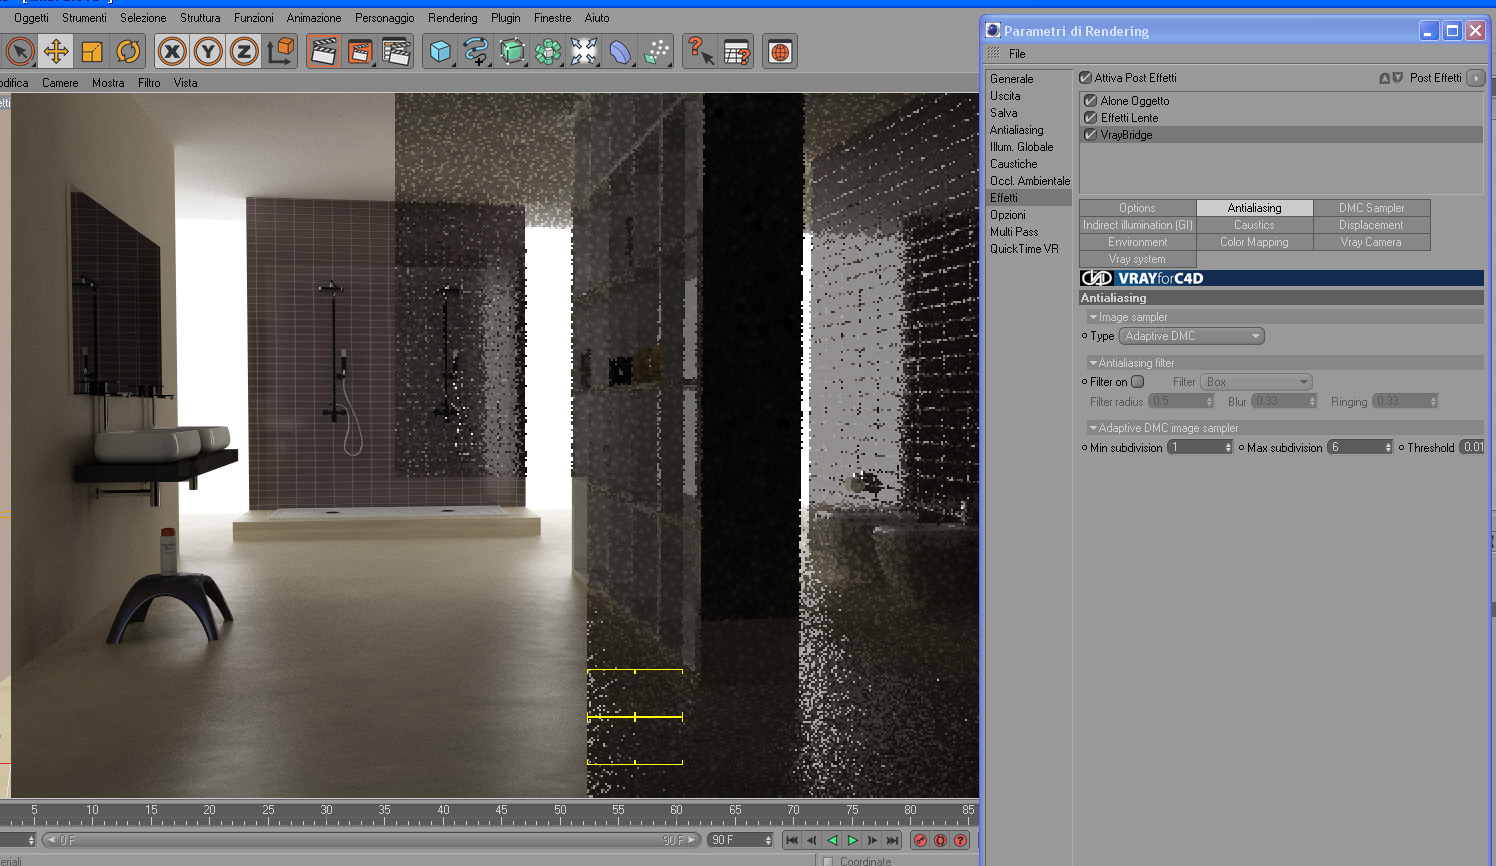Viewport: 1496px width, 866px height.
Task: Add a cube primitive object
Action: 440,51
